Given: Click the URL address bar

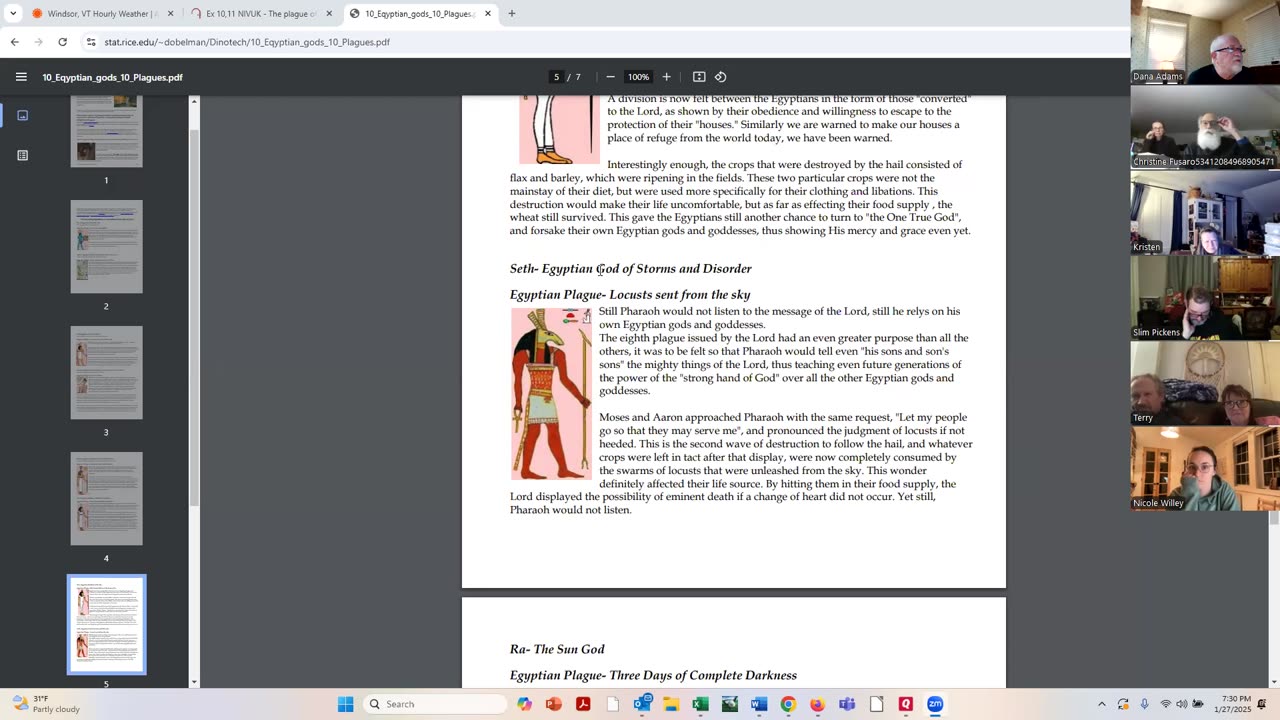Looking at the screenshot, I should [x=600, y=42].
